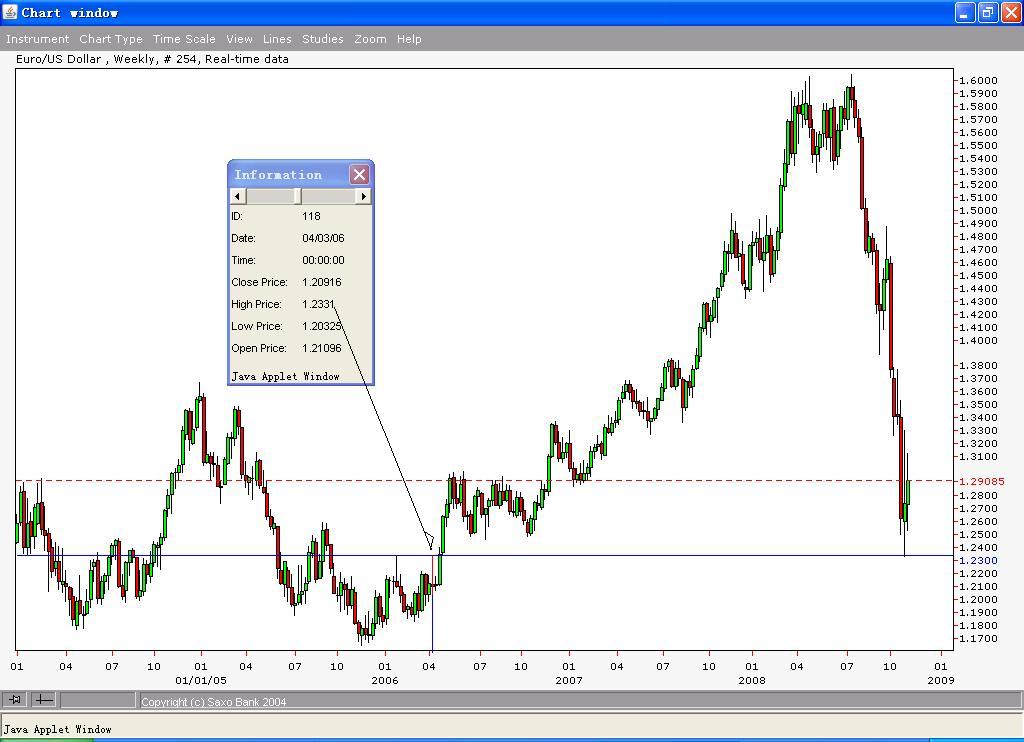1024x742 pixels.
Task: Click the ID value 118
Action: (x=311, y=216)
